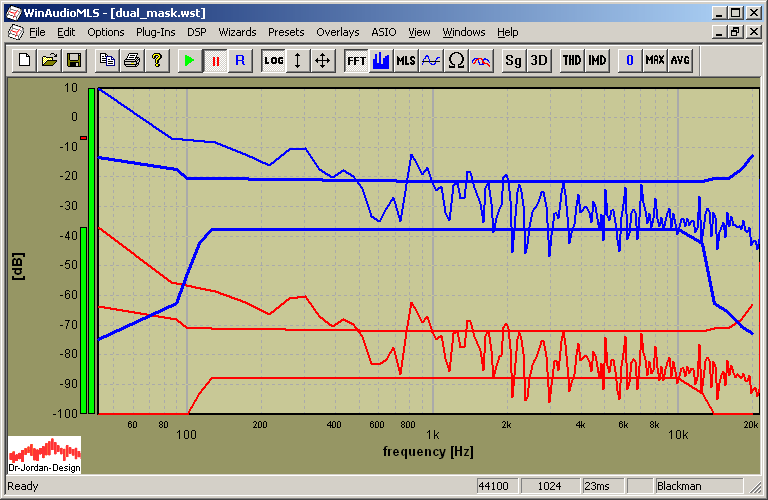Open the 3D waterfall view
This screenshot has width=768, height=500.
539,60
